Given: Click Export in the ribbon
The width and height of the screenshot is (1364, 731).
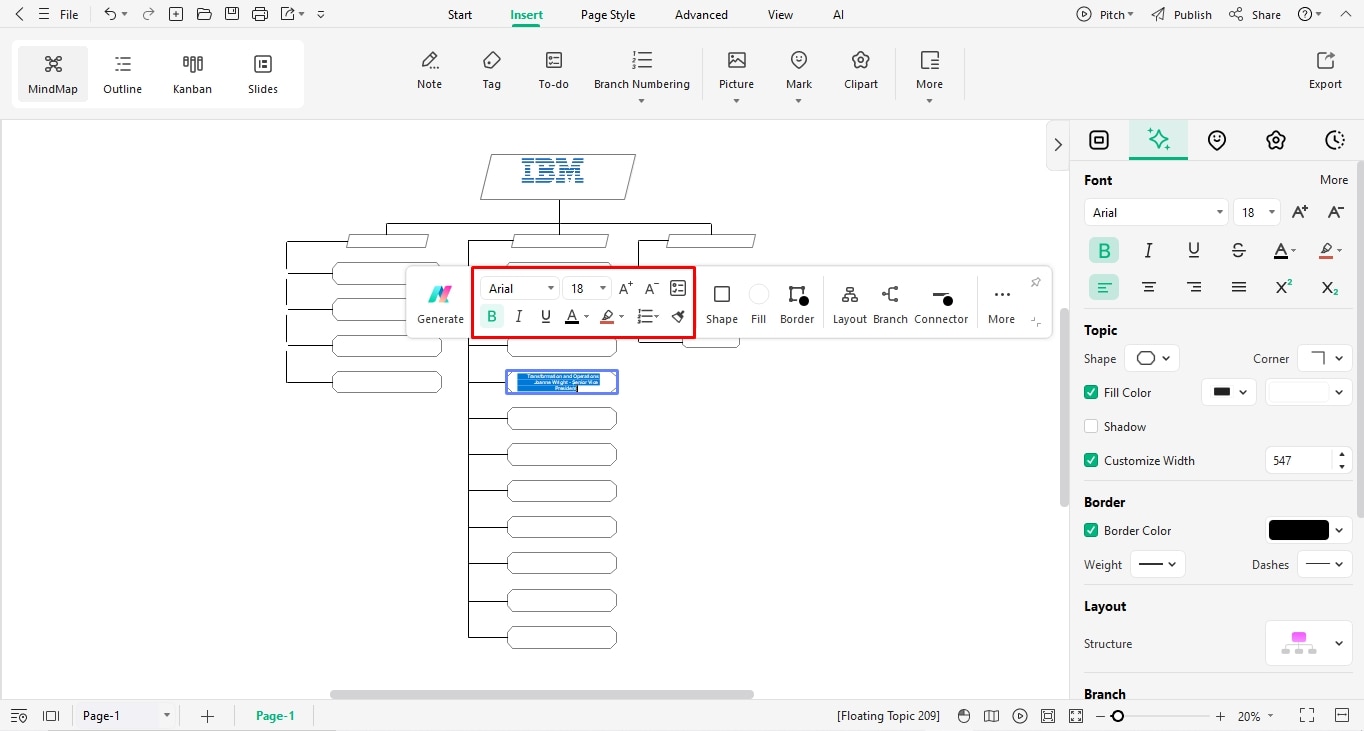Looking at the screenshot, I should [1325, 71].
